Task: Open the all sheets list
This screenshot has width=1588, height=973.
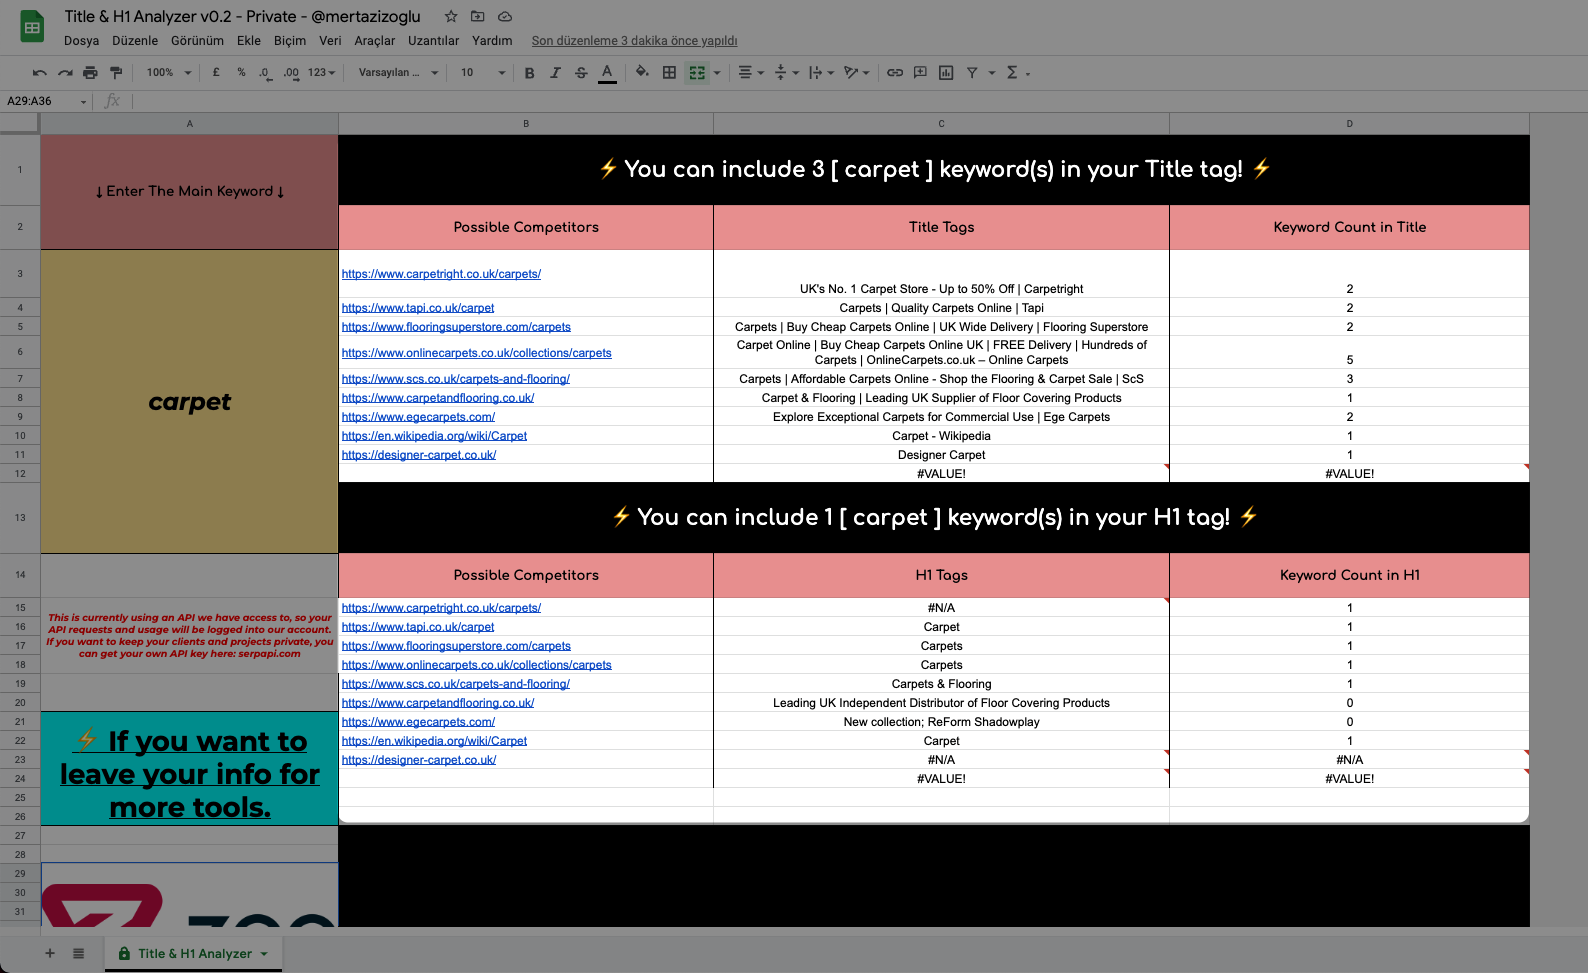Action: (x=78, y=953)
